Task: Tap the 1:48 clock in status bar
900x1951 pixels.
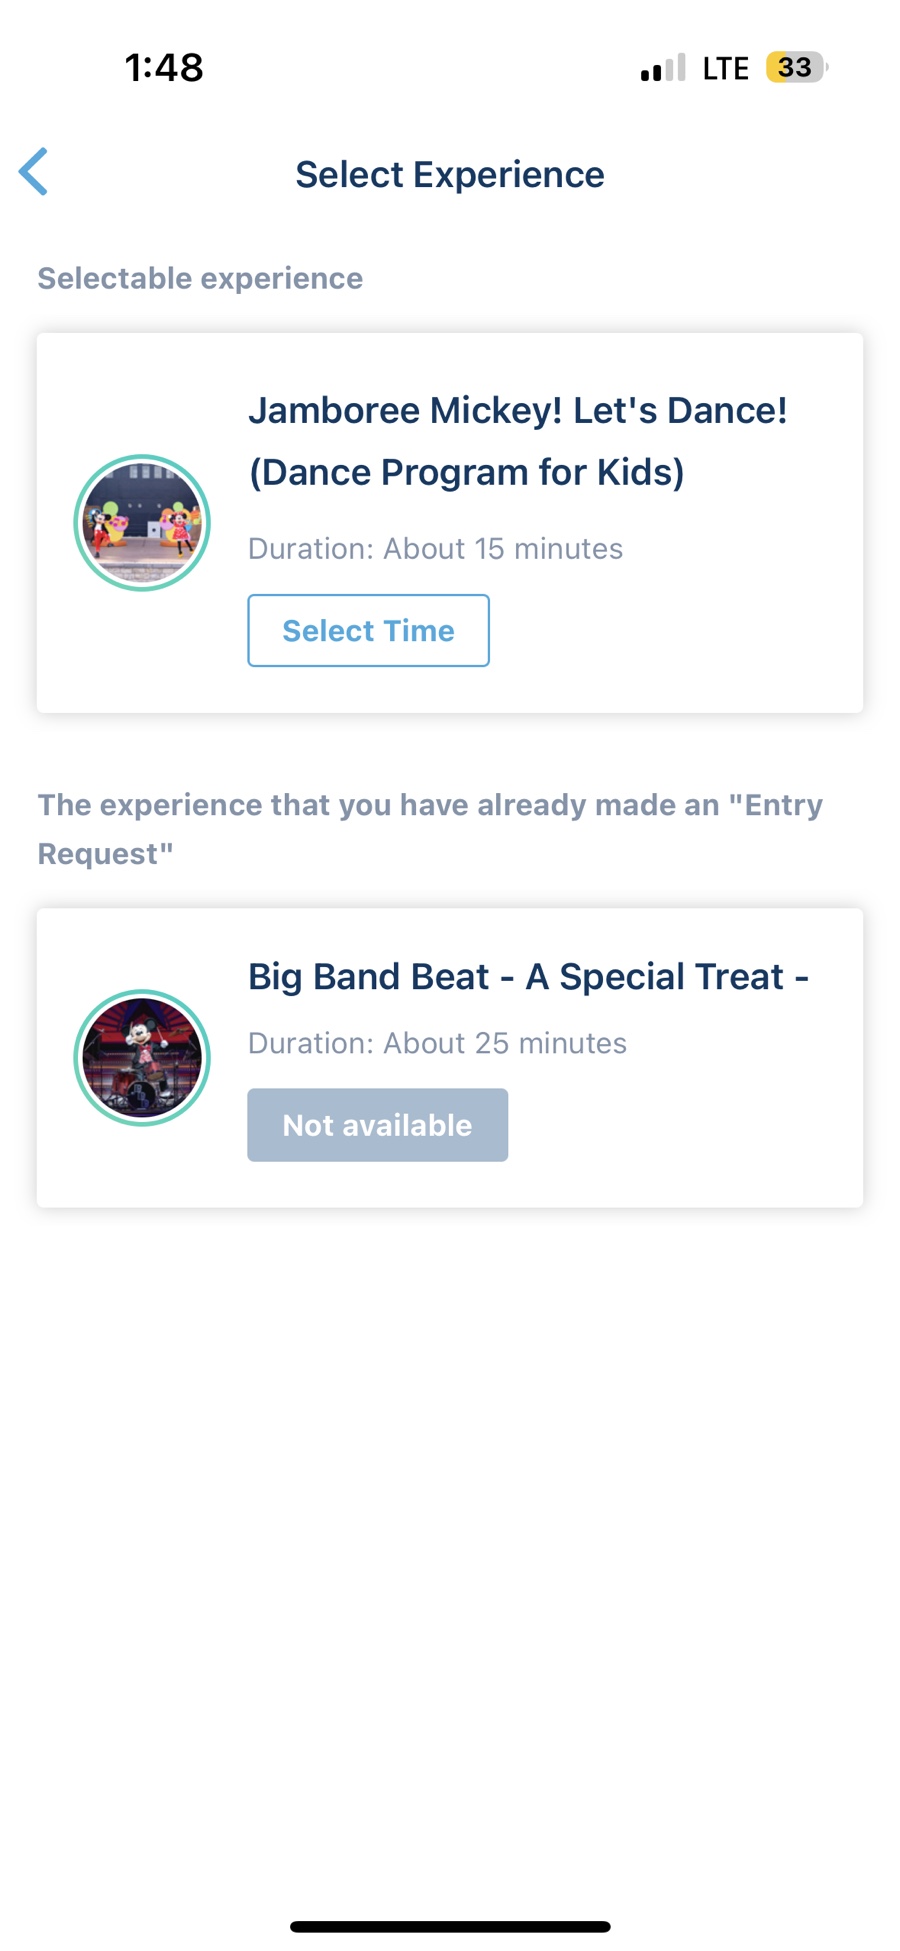Action: [x=164, y=67]
